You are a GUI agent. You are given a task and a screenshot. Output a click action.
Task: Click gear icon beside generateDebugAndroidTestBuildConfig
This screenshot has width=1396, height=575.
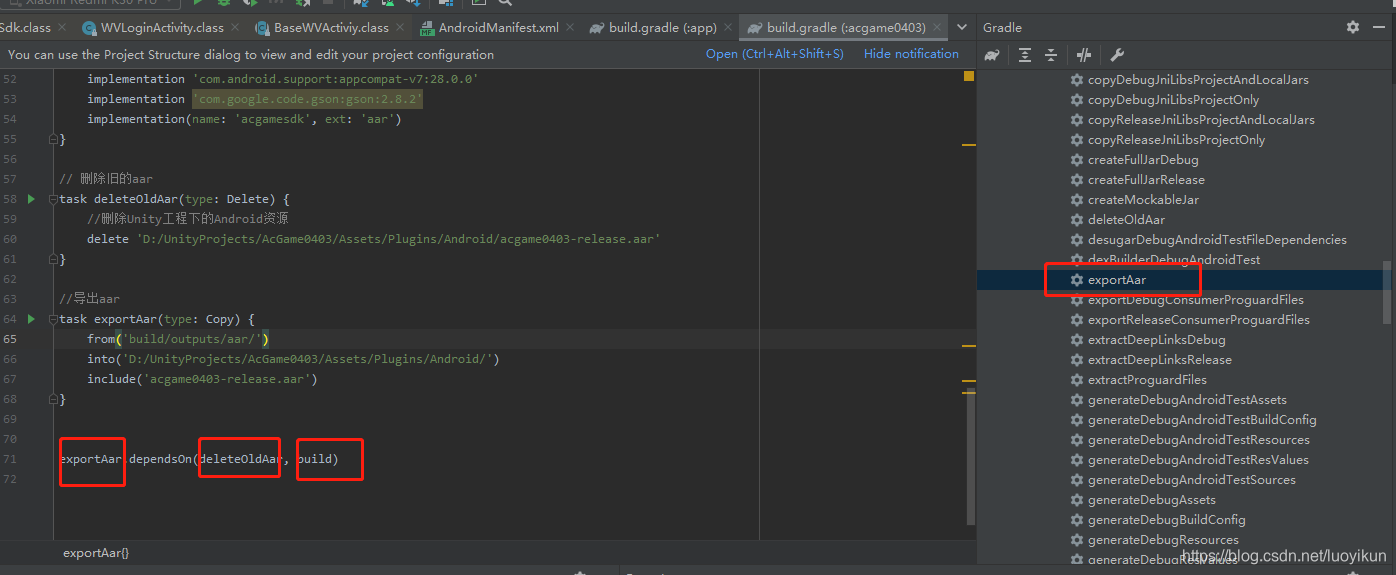[1077, 420]
